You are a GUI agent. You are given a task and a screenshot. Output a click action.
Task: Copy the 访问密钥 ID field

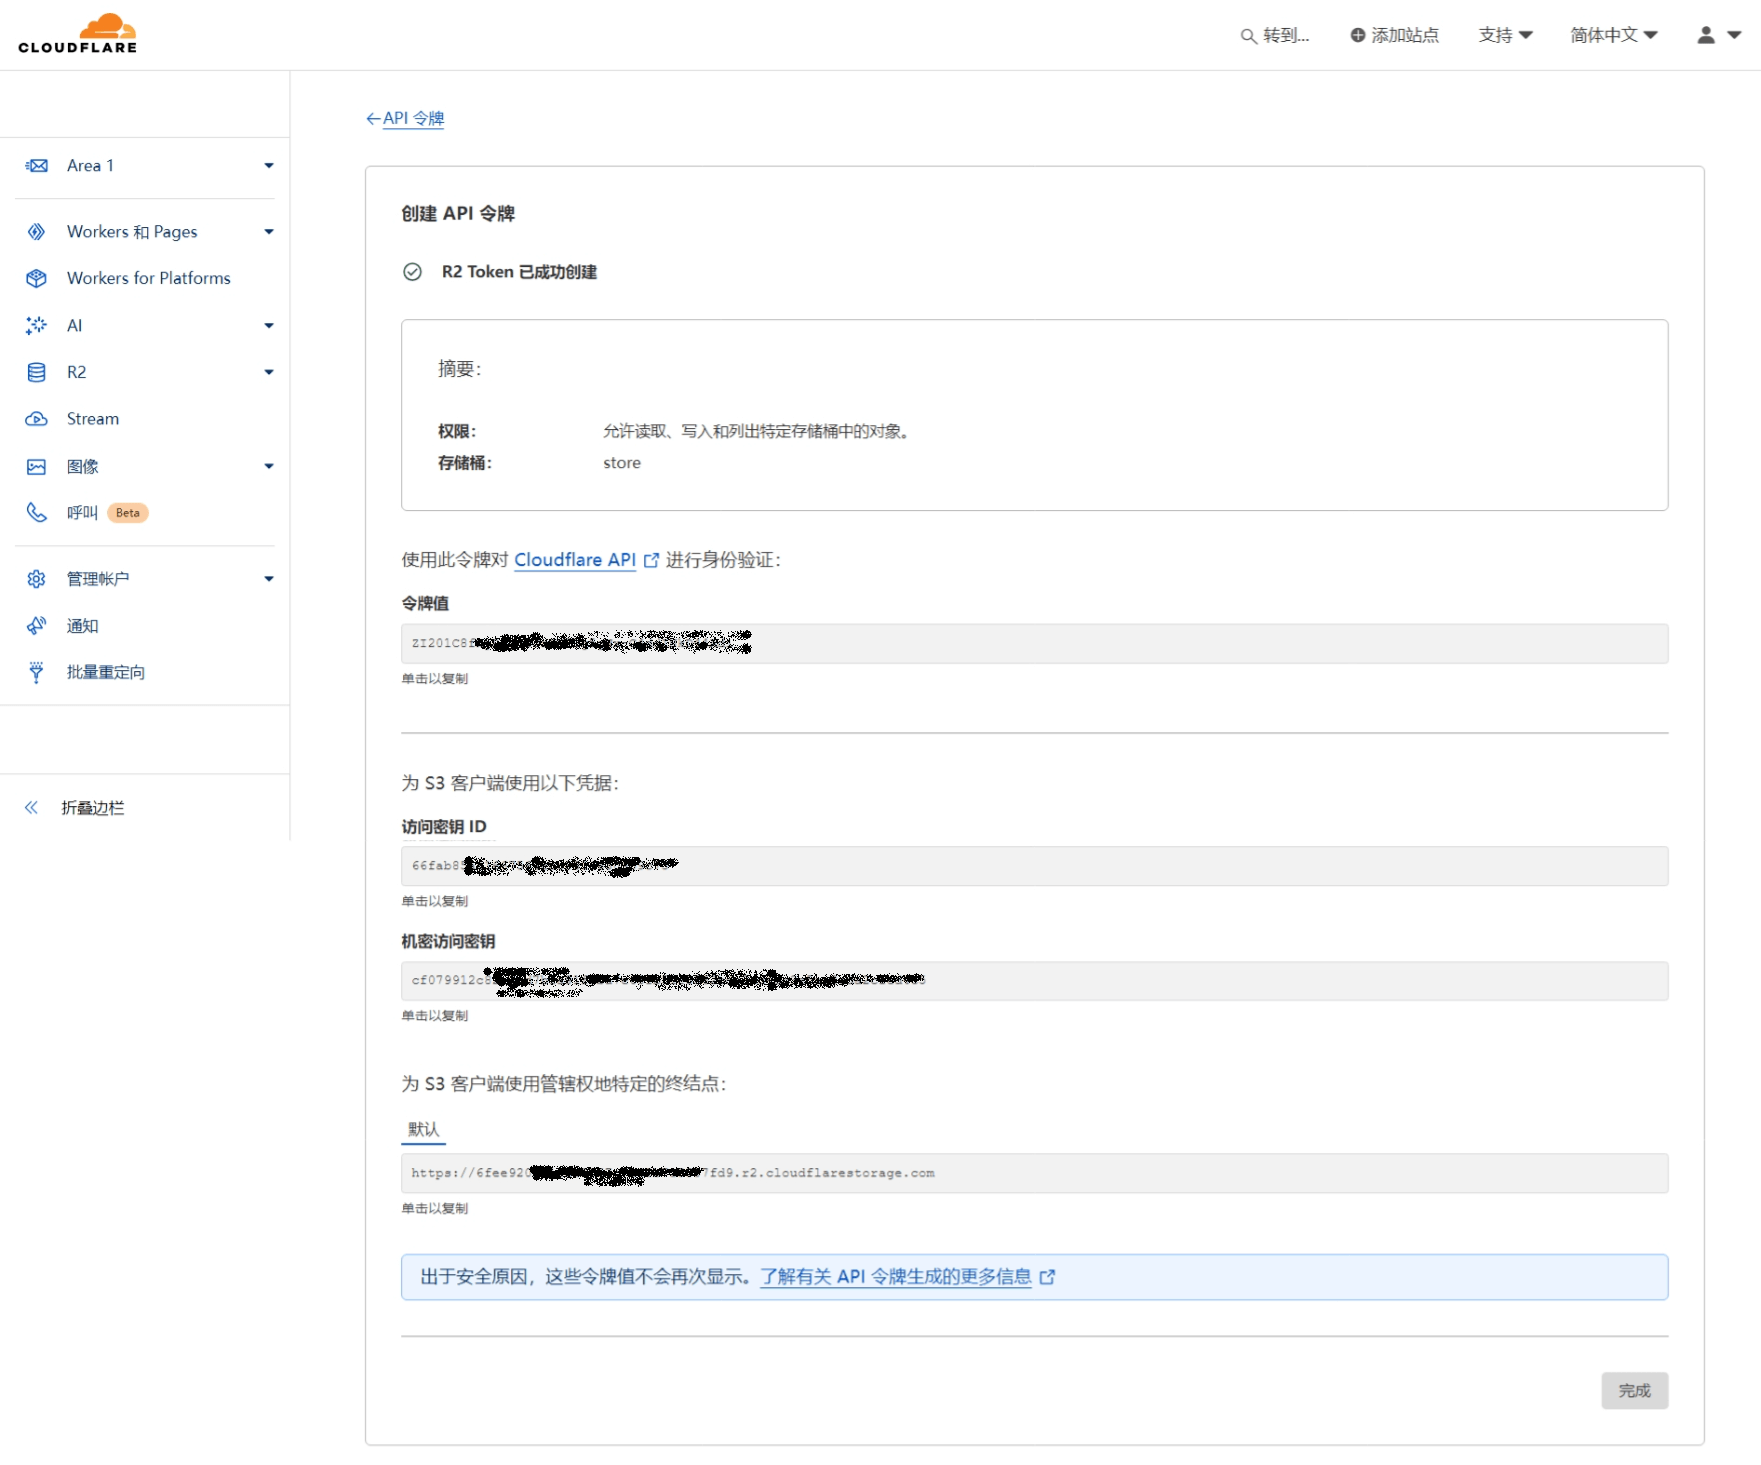pyautogui.click(x=1034, y=866)
